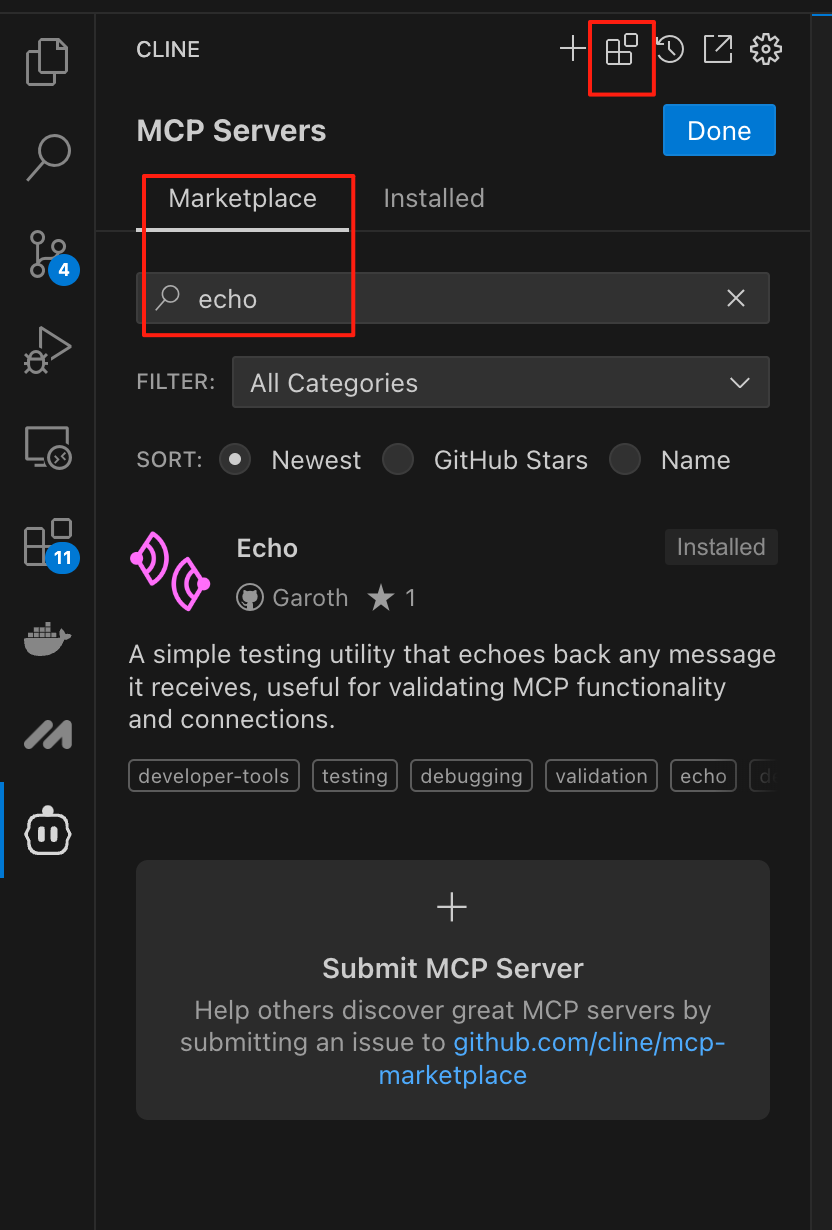Clear the echo search field
The height and width of the screenshot is (1230, 832).
pyautogui.click(x=736, y=298)
